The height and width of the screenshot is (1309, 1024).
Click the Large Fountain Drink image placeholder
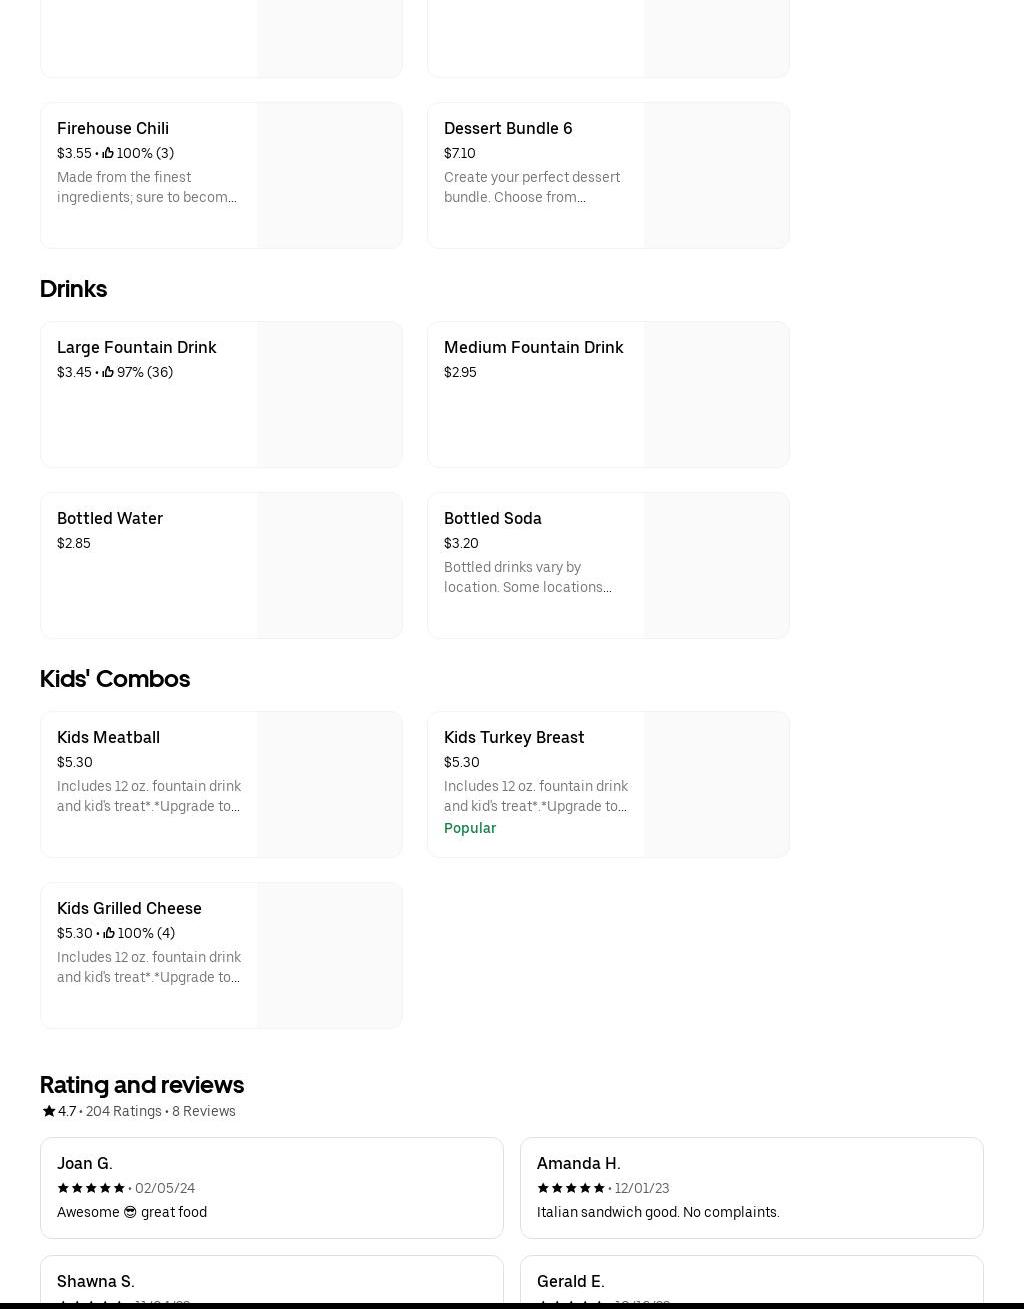(x=330, y=394)
